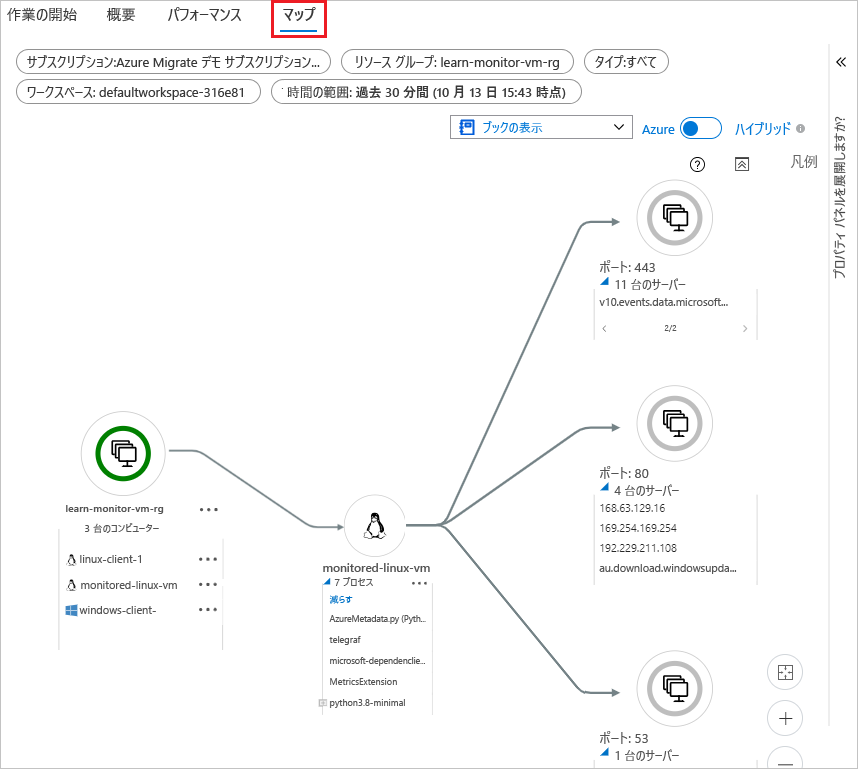Zoom in with the plus button
The width and height of the screenshot is (858, 769).
click(785, 718)
